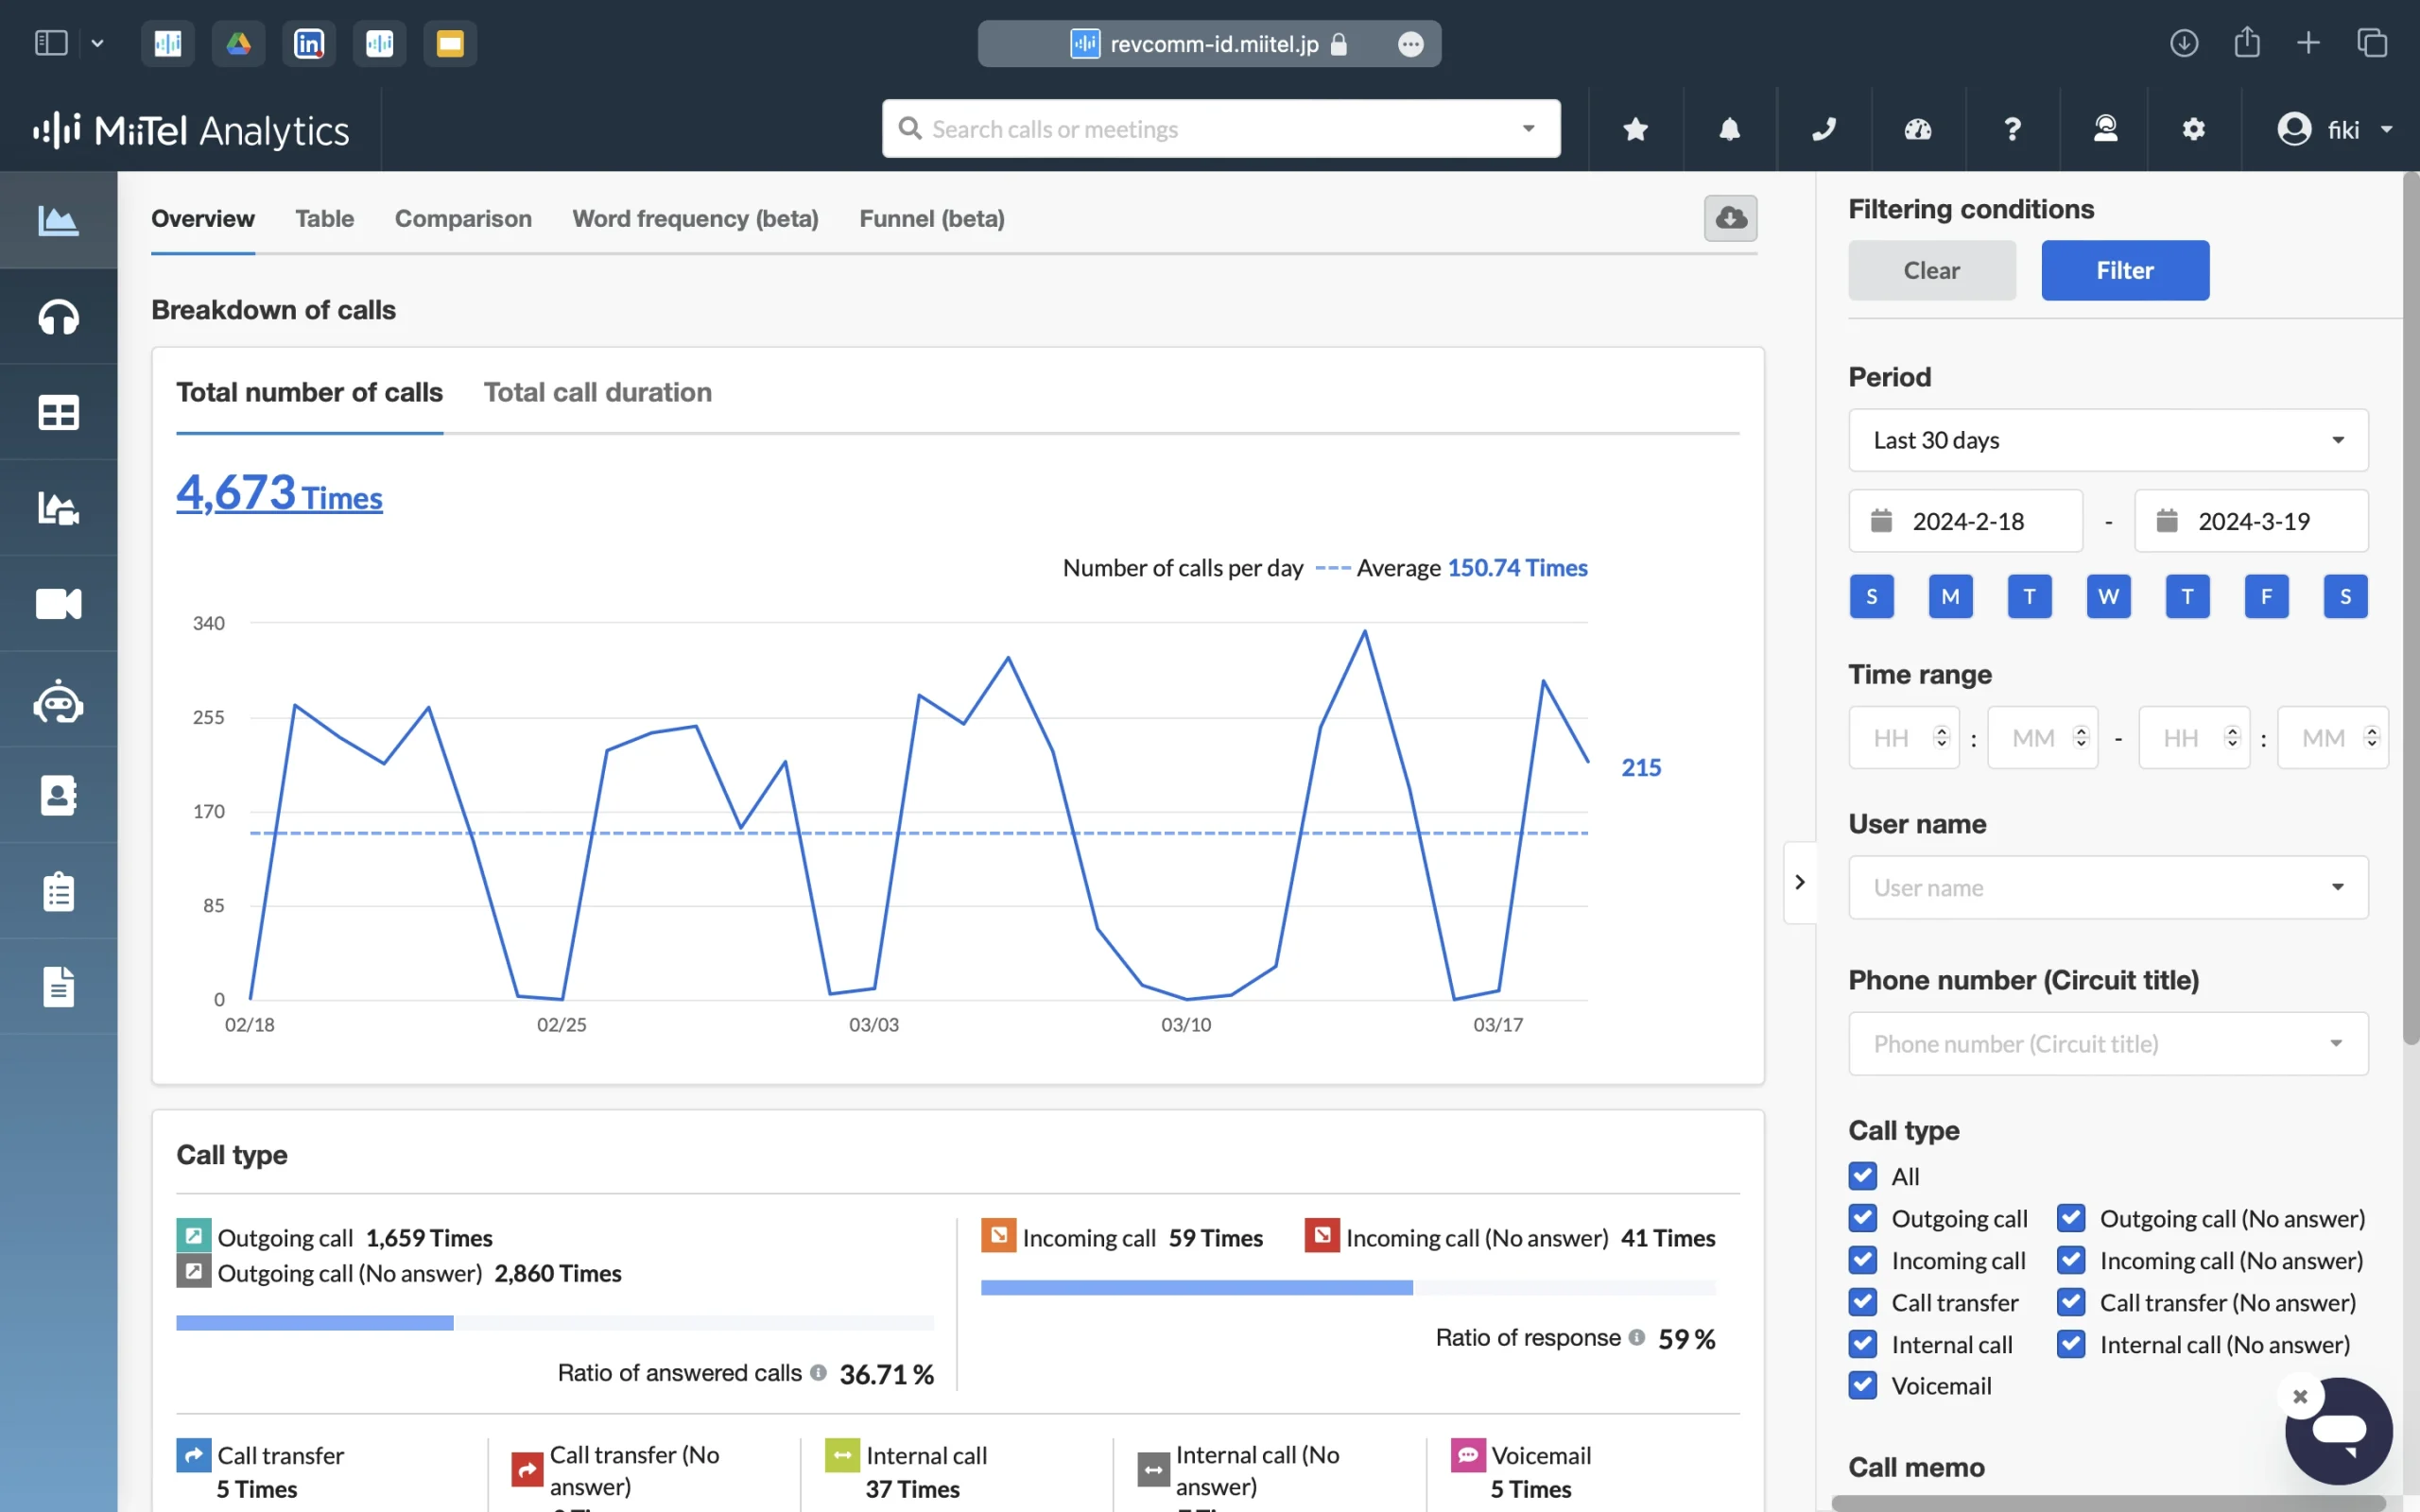Open the Last 30 days period dropdown
This screenshot has width=2420, height=1512.
(2107, 440)
